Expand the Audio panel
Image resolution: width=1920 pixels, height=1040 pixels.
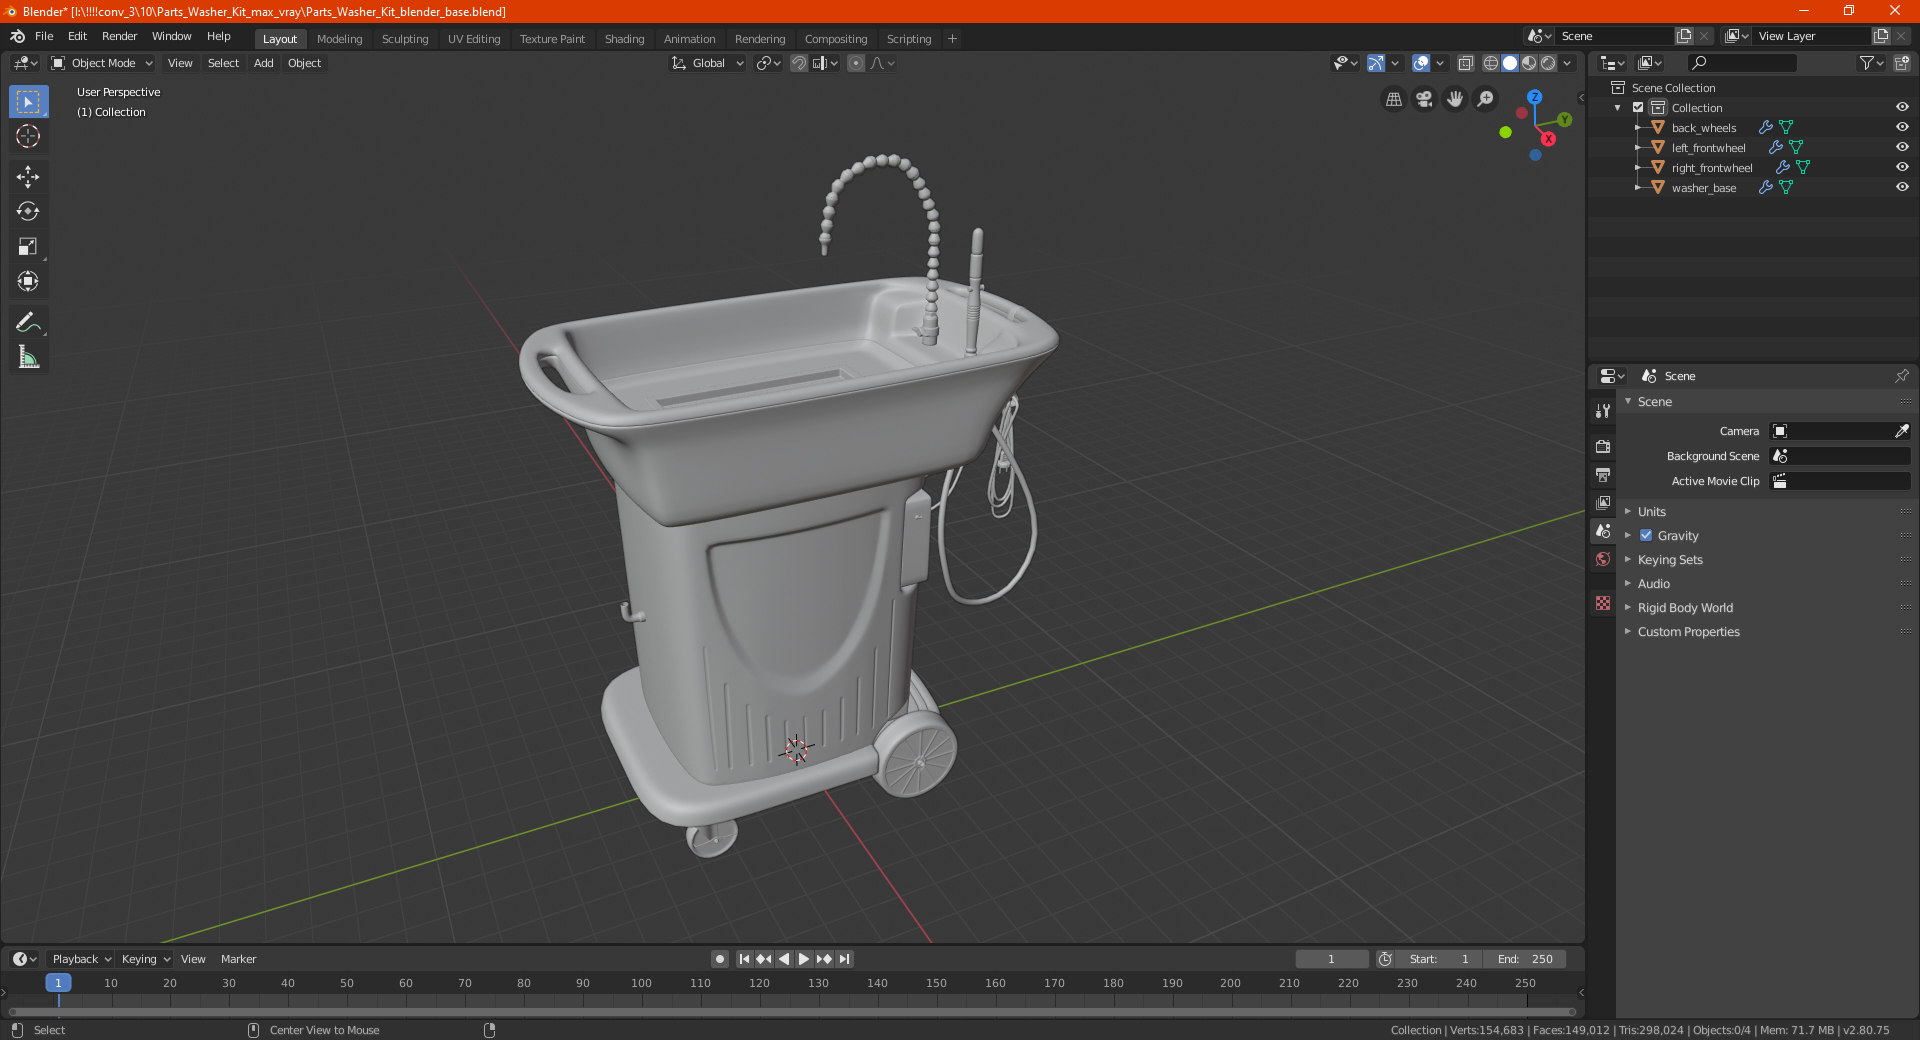click(x=1654, y=583)
